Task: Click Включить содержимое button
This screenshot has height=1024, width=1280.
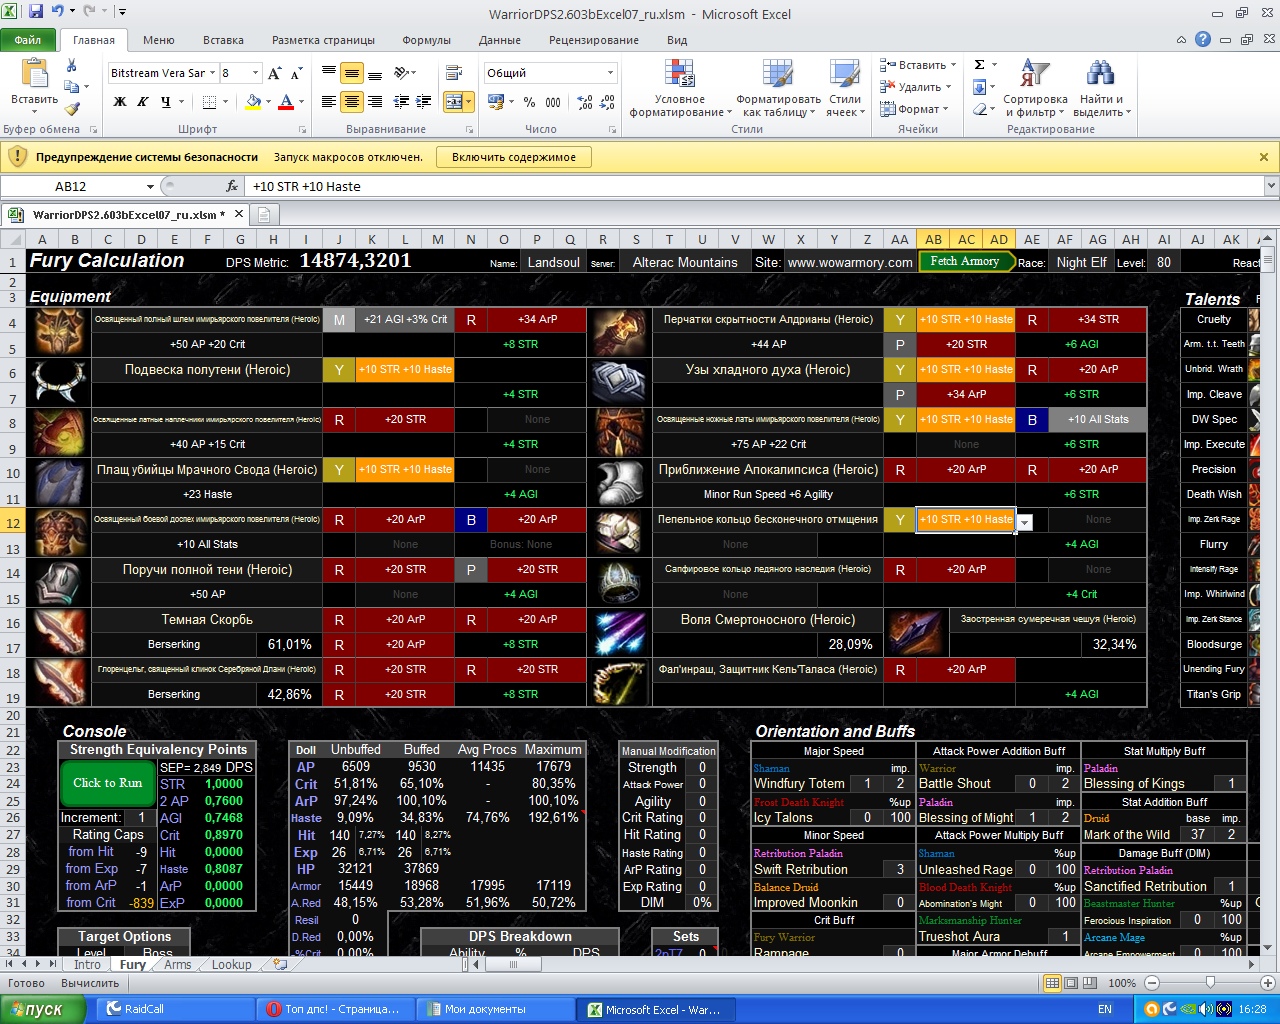Action: (x=514, y=157)
